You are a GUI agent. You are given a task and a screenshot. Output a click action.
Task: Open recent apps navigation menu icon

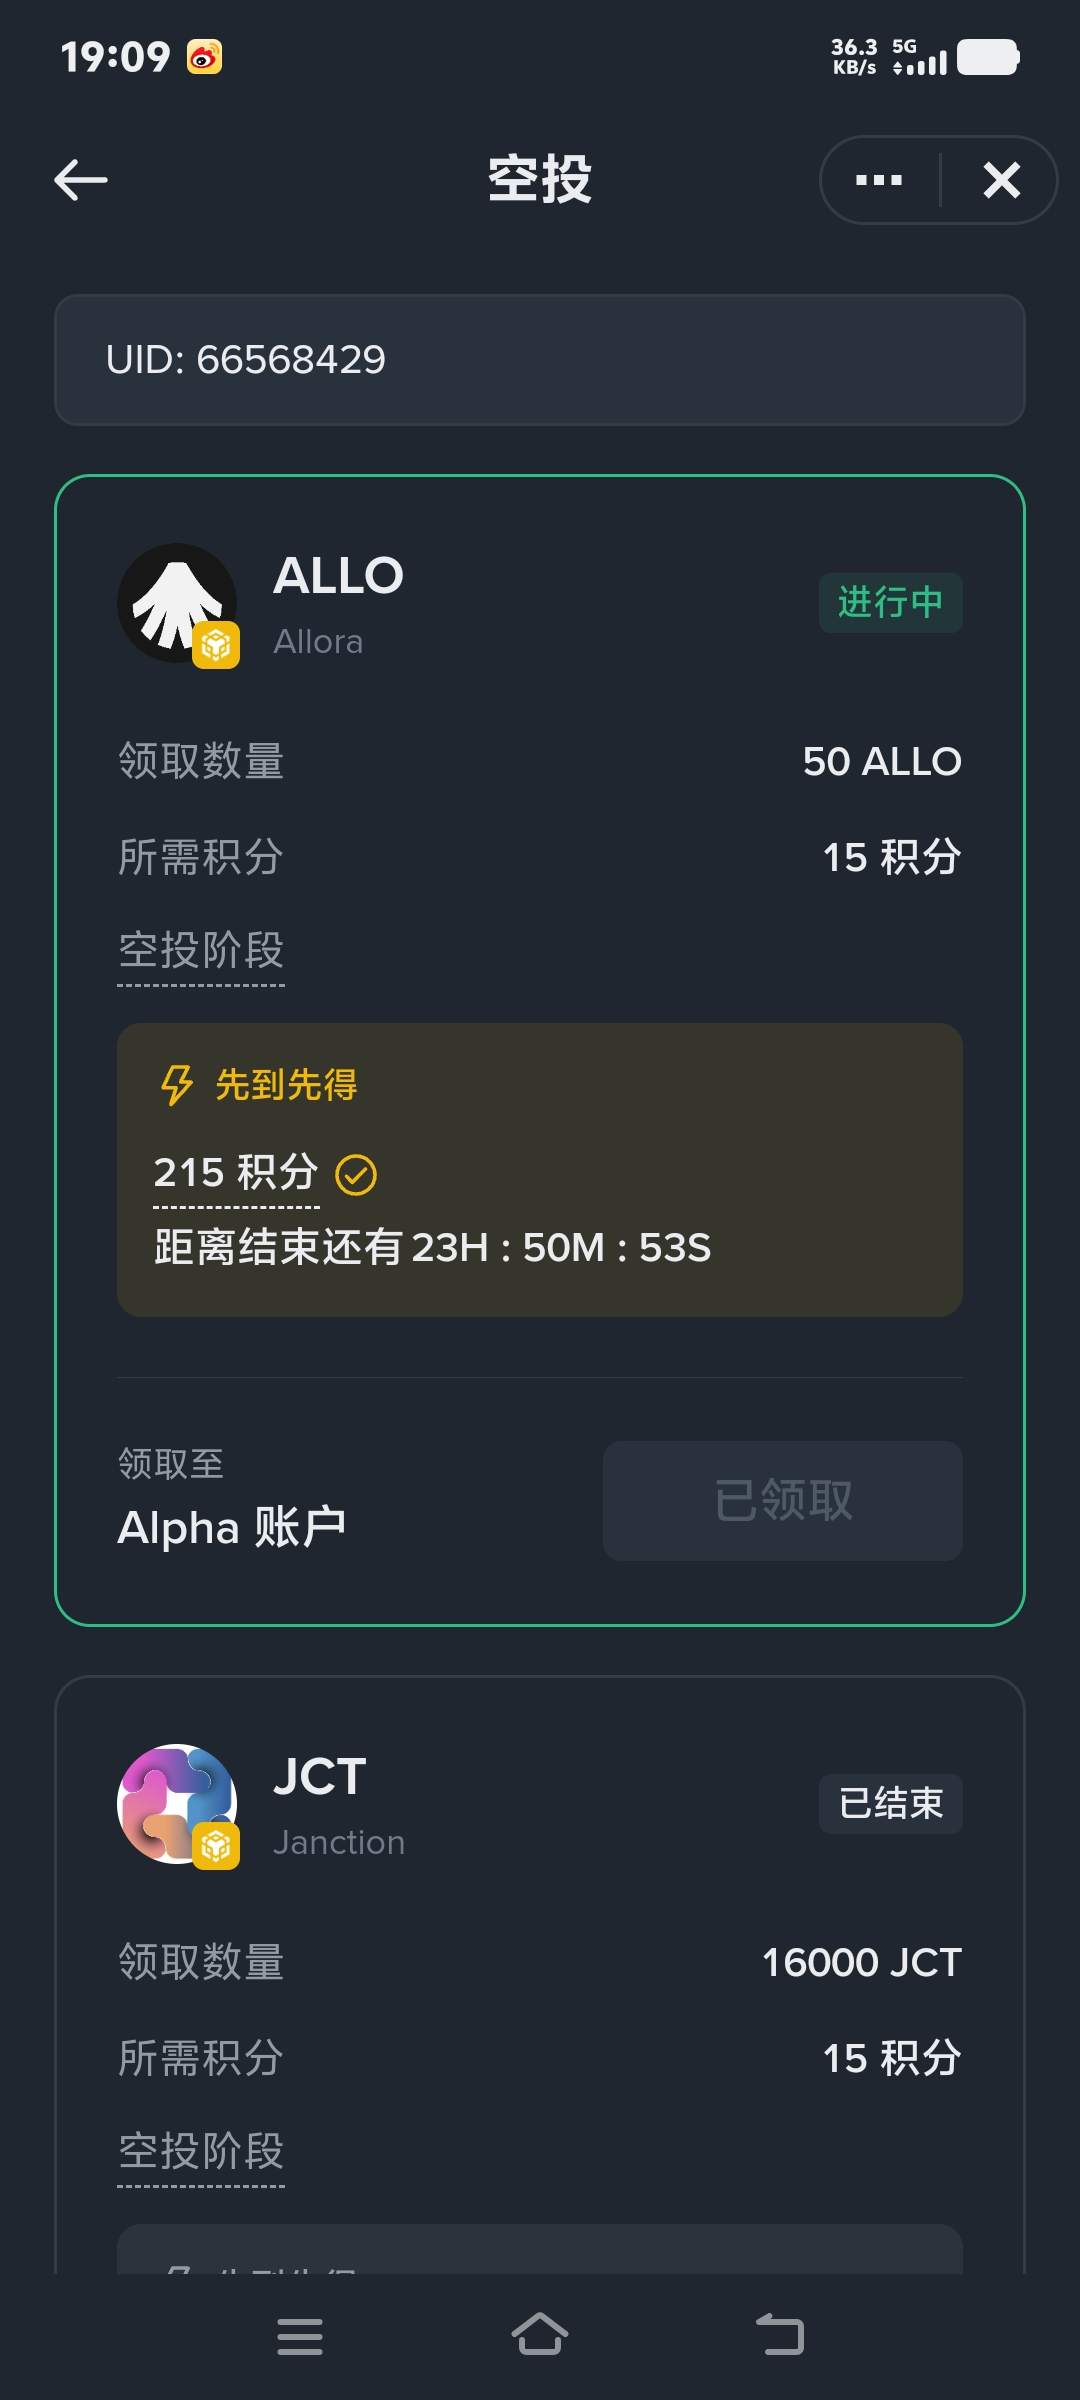tap(299, 2336)
